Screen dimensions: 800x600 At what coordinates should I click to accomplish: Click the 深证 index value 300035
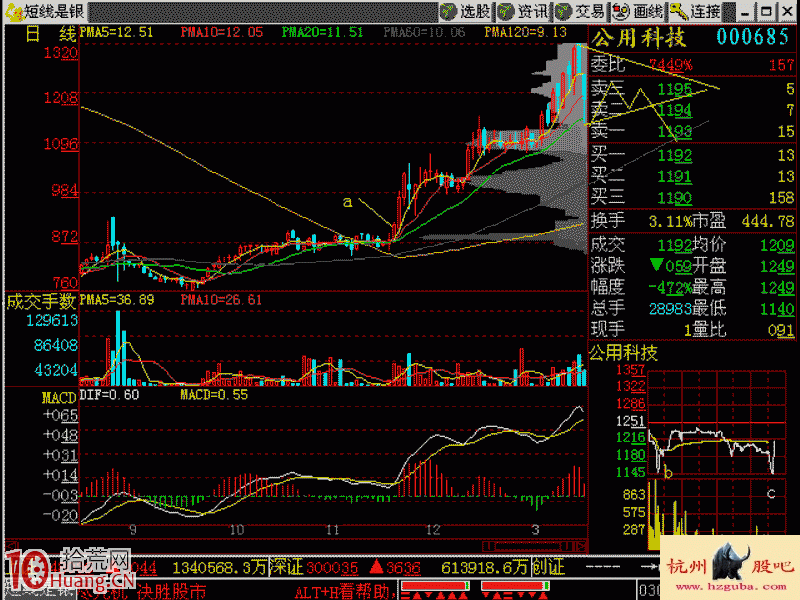[x=333, y=568]
